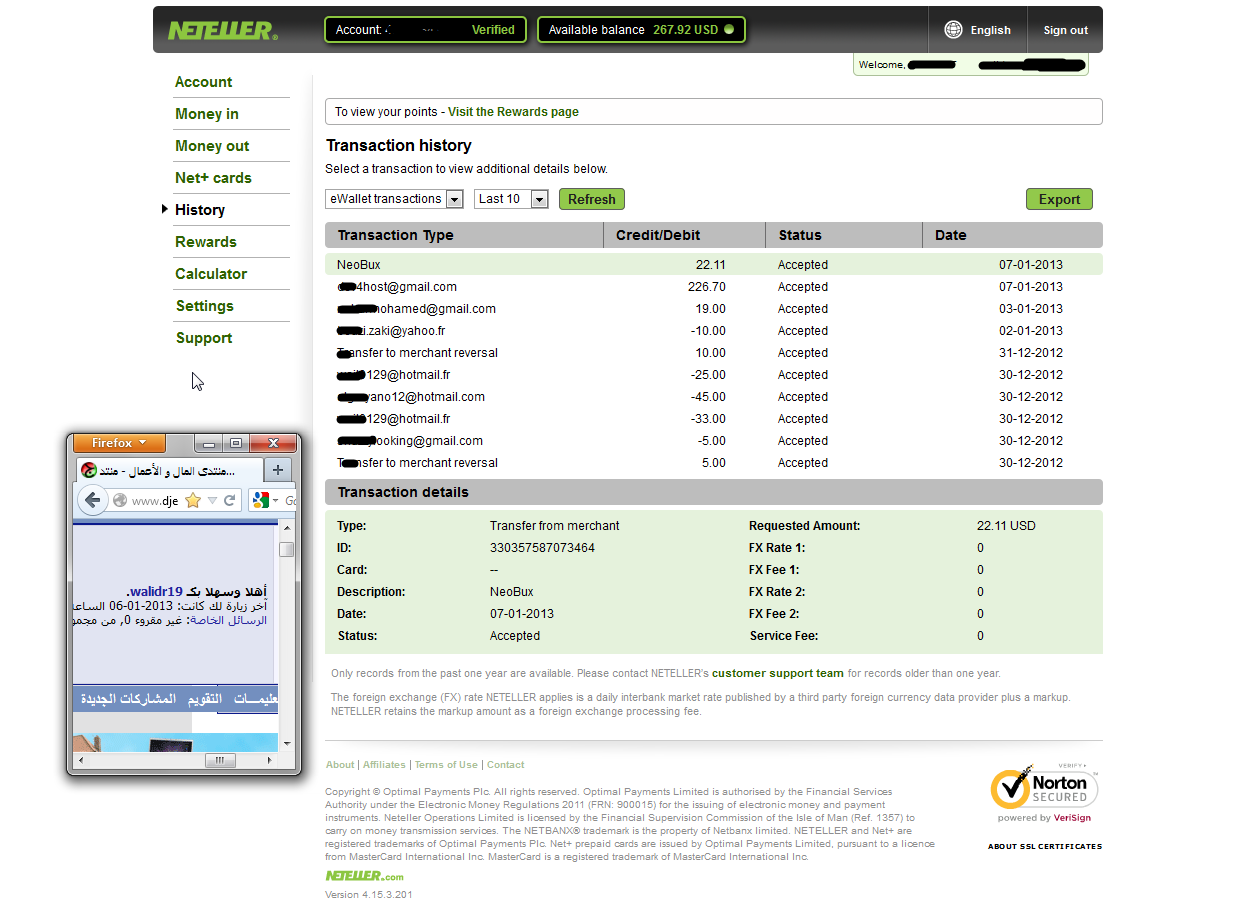
Task: Click the Firefox back arrow button
Action: coord(93,500)
